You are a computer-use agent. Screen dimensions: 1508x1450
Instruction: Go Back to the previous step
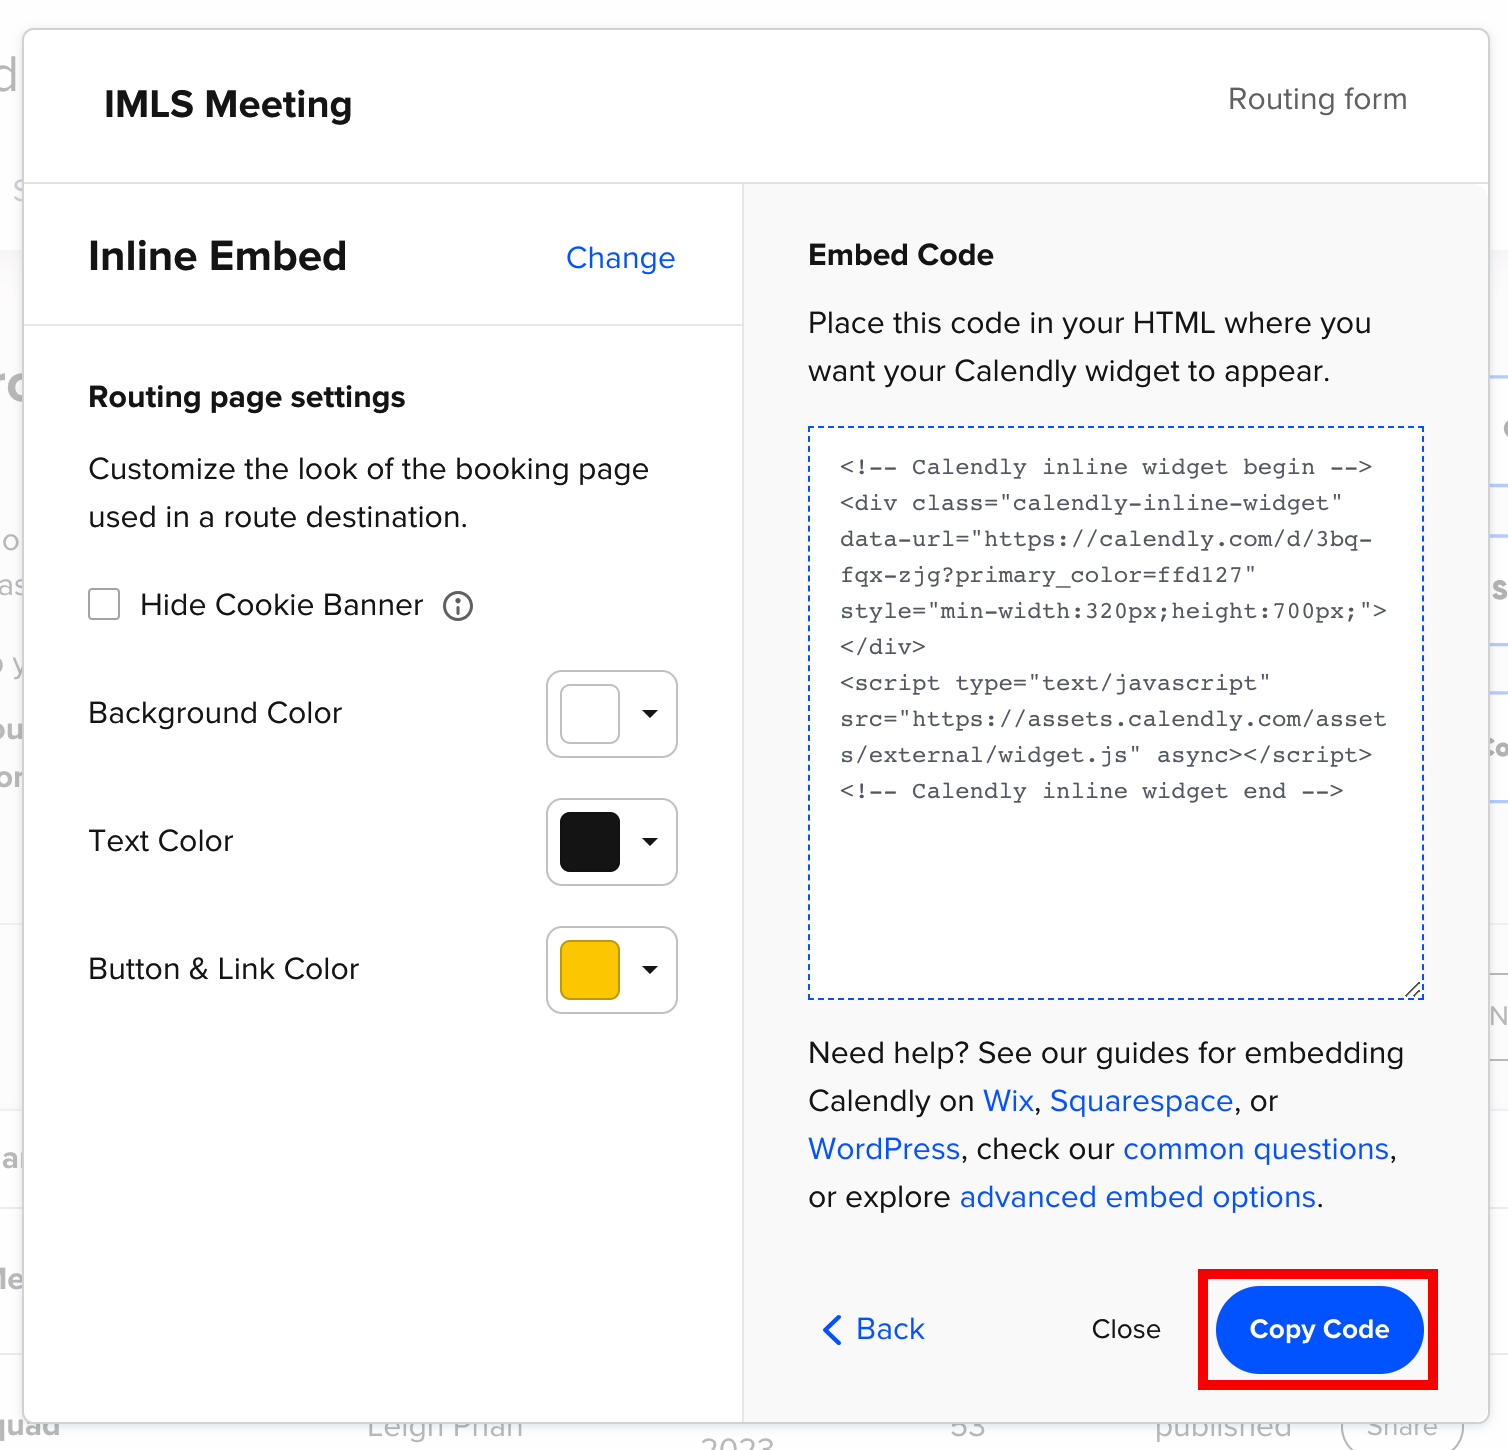[873, 1329]
